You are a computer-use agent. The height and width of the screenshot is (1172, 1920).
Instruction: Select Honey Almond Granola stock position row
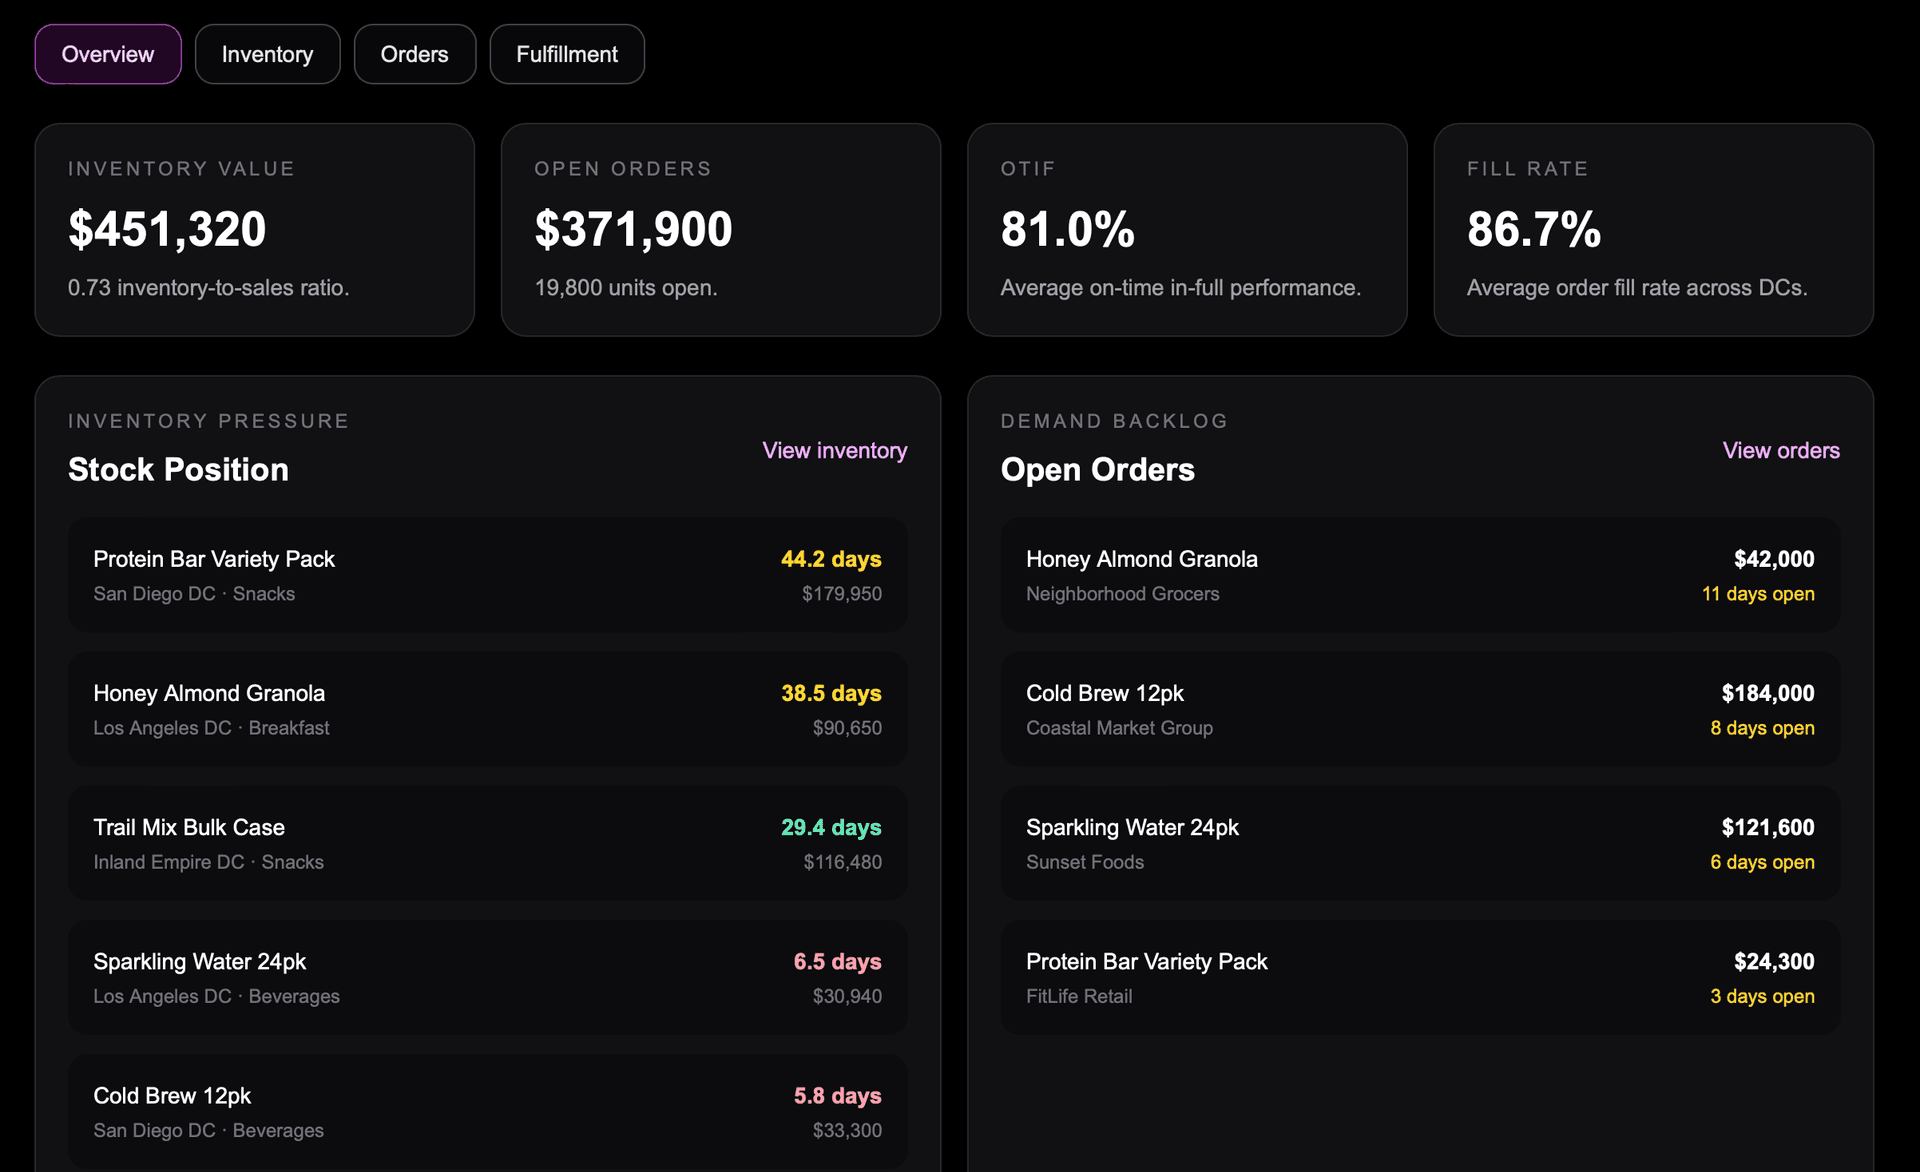coord(488,709)
